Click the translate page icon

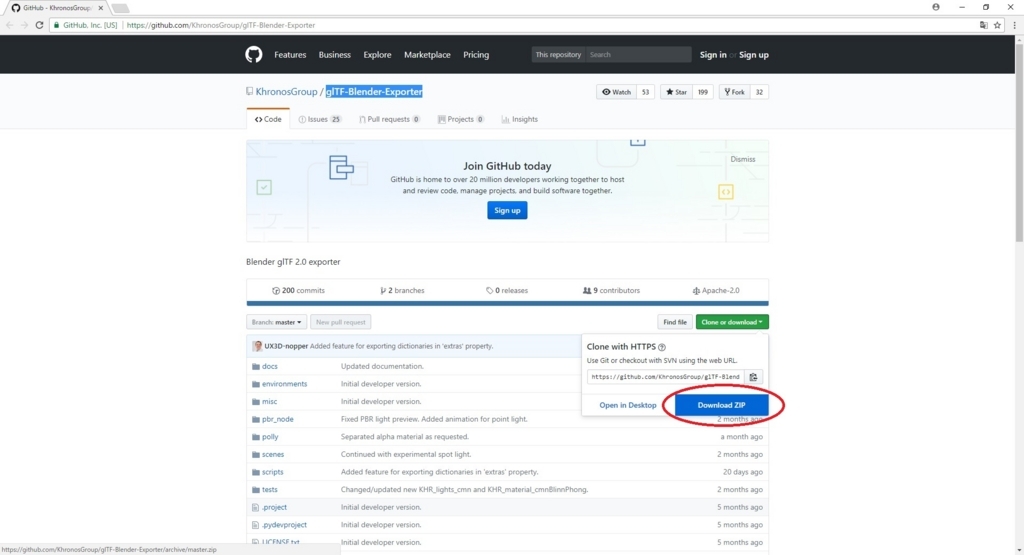click(x=984, y=25)
